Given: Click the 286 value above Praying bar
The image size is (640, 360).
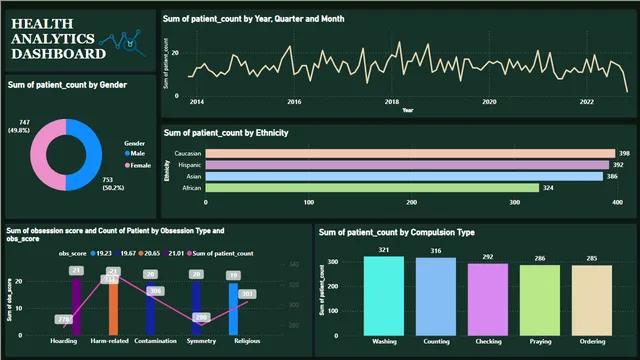Looking at the screenshot, I should click(x=540, y=258).
